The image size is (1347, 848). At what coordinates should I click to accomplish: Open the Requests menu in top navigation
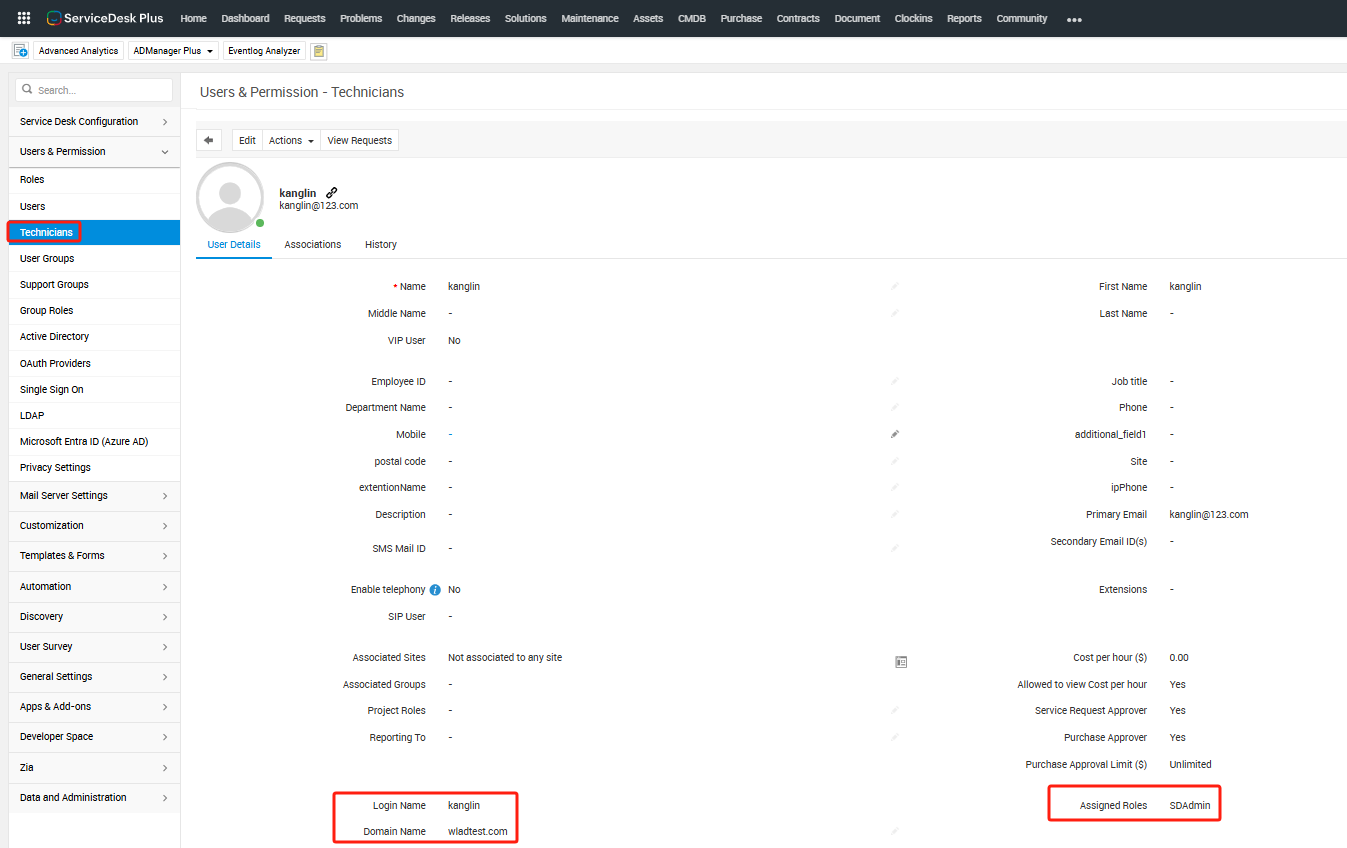coord(304,18)
